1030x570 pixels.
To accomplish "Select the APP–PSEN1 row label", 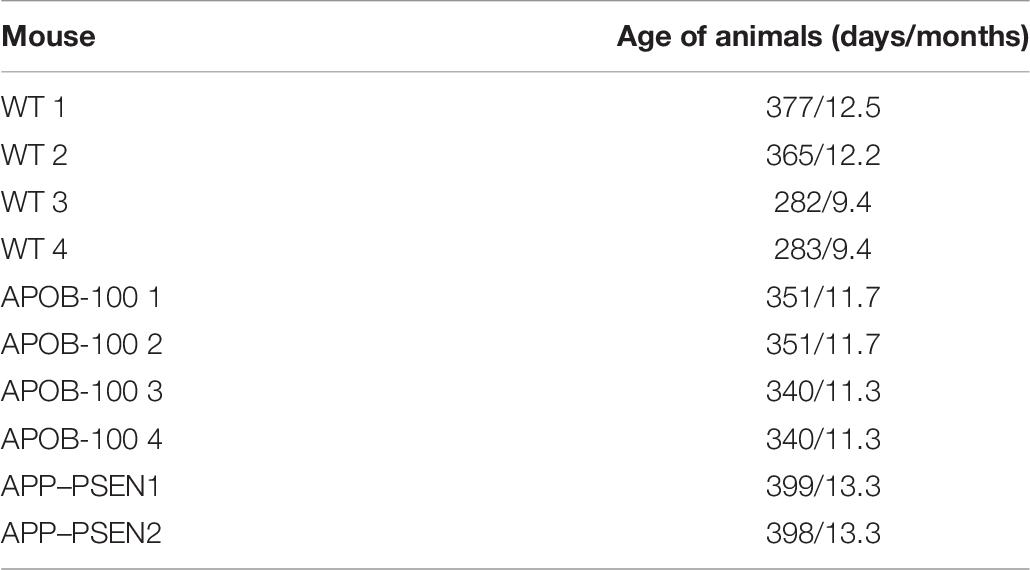I will pyautogui.click(x=80, y=487).
